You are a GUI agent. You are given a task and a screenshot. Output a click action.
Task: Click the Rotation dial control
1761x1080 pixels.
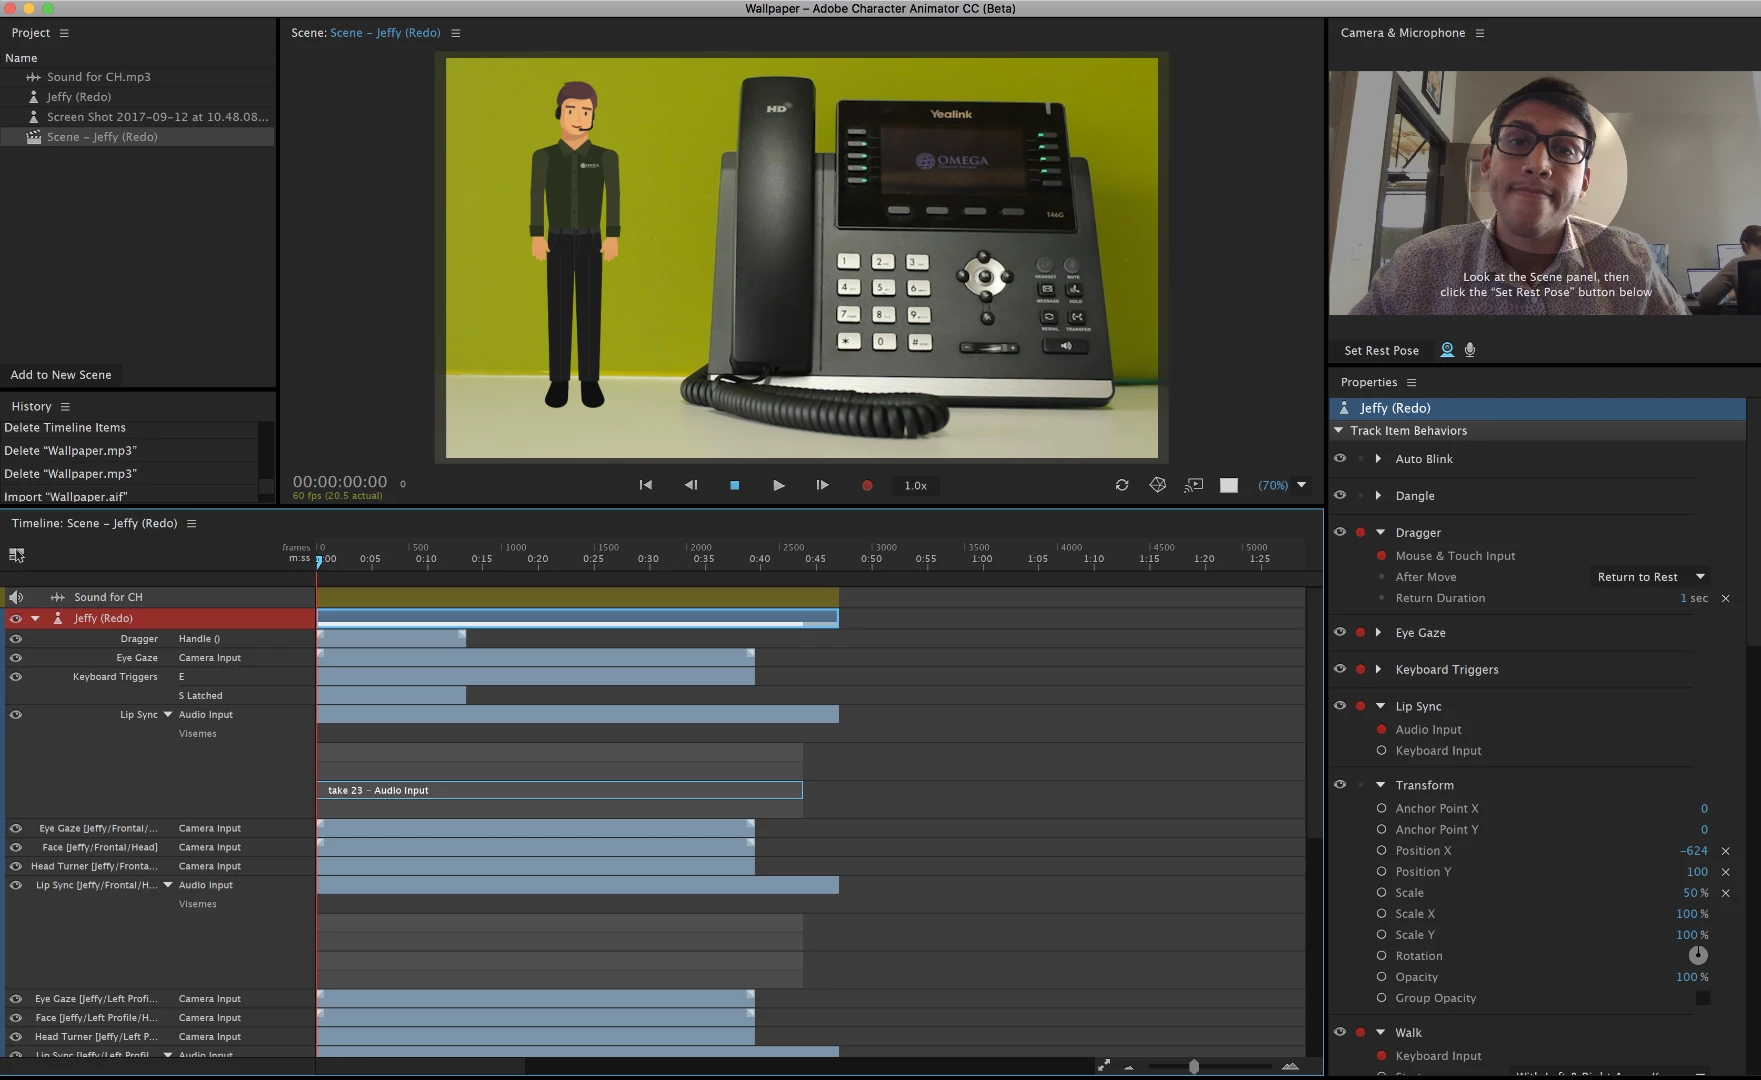[1698, 955]
